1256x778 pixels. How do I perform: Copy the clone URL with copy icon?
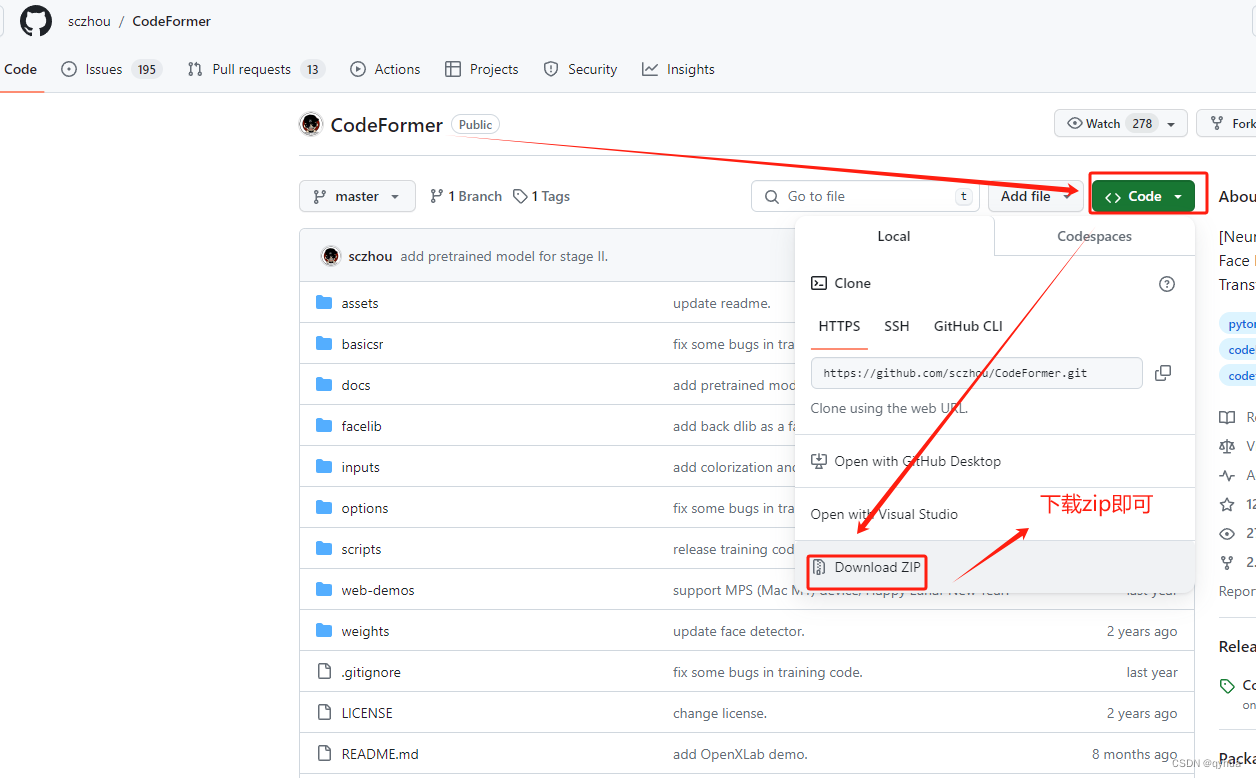pos(1163,373)
